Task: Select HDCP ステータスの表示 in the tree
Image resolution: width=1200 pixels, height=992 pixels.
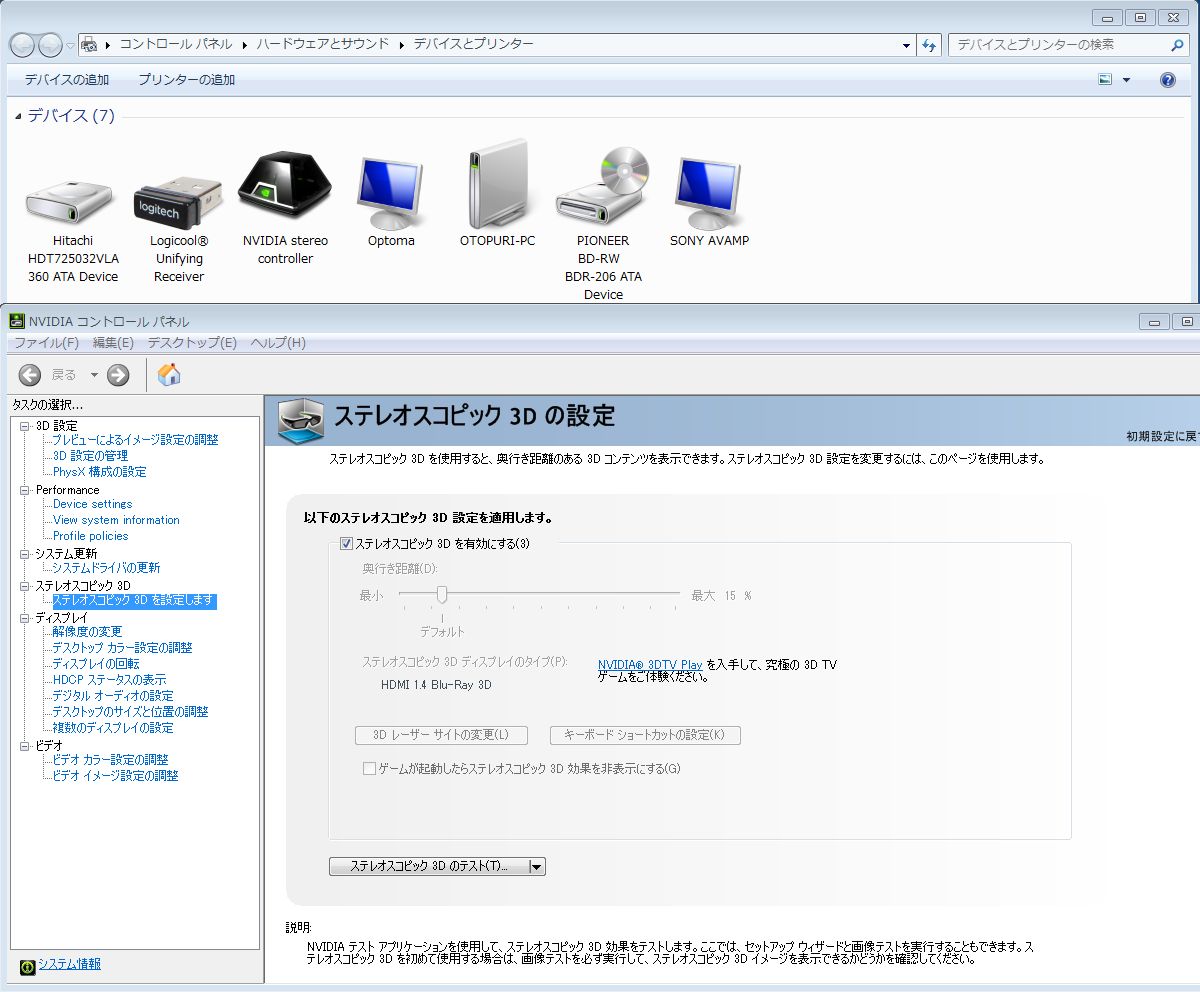Action: tap(109, 680)
